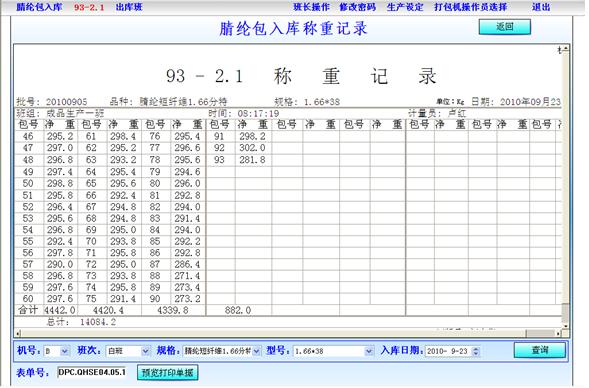Click package number 82 cell
This screenshot has height=388, width=589.
pyautogui.click(x=155, y=207)
